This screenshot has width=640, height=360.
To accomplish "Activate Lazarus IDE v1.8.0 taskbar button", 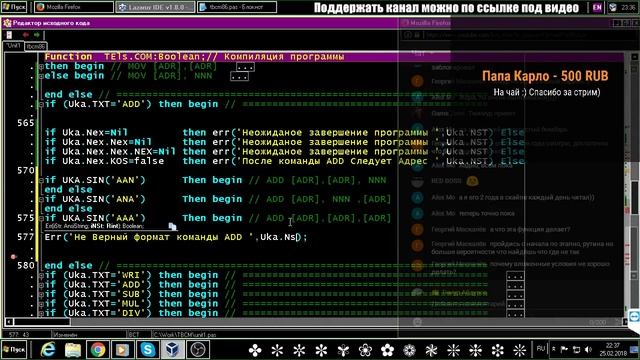I will click(x=155, y=7).
